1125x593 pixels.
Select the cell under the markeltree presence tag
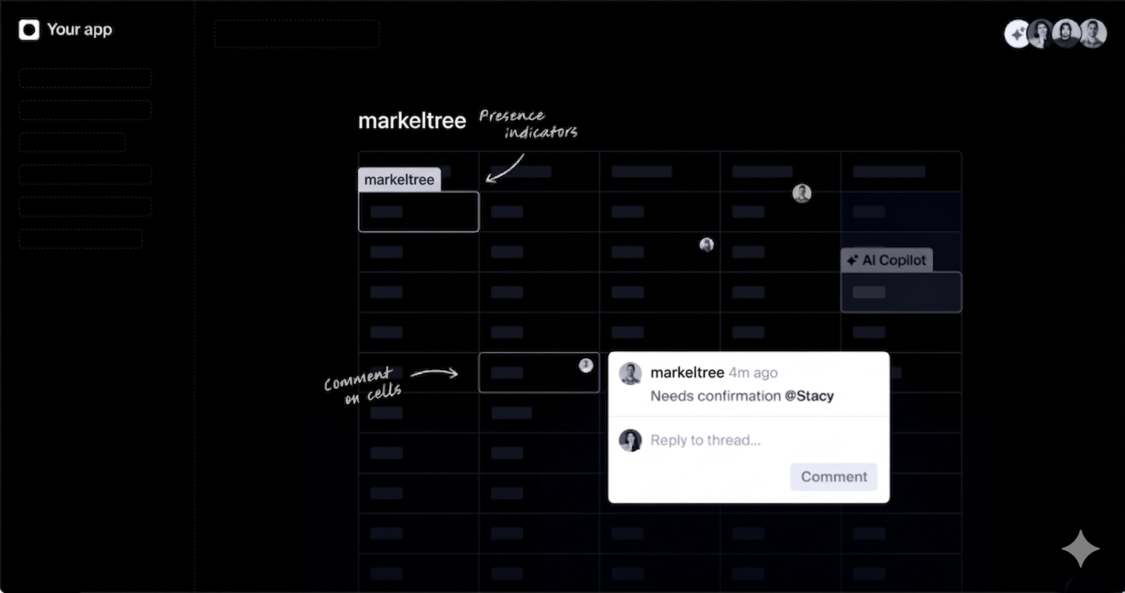pyautogui.click(x=418, y=212)
